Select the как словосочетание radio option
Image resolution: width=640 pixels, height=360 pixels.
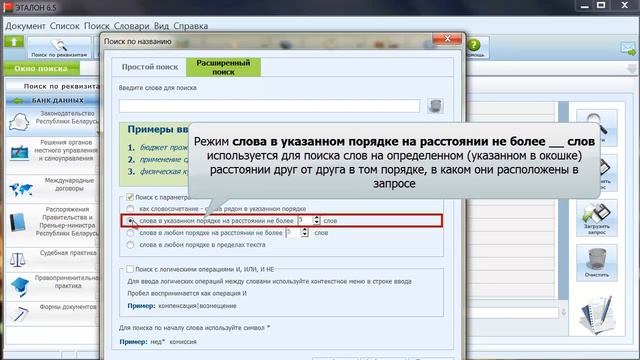[130, 209]
